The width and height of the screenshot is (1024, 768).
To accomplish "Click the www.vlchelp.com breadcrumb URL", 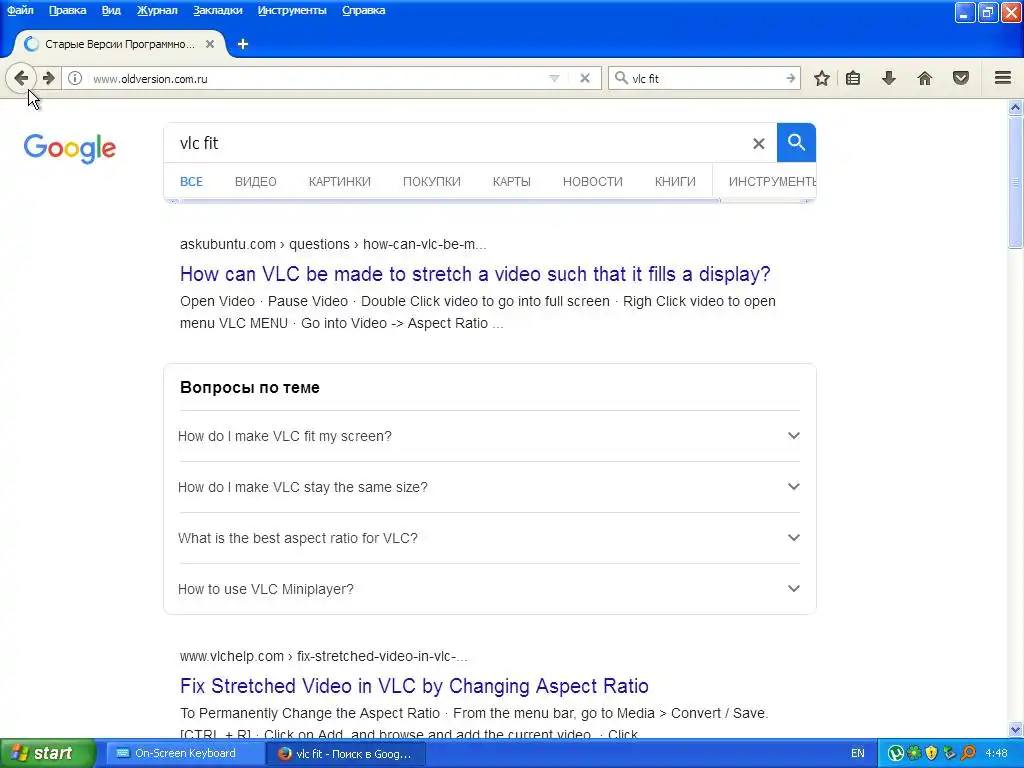I will coord(323,656).
